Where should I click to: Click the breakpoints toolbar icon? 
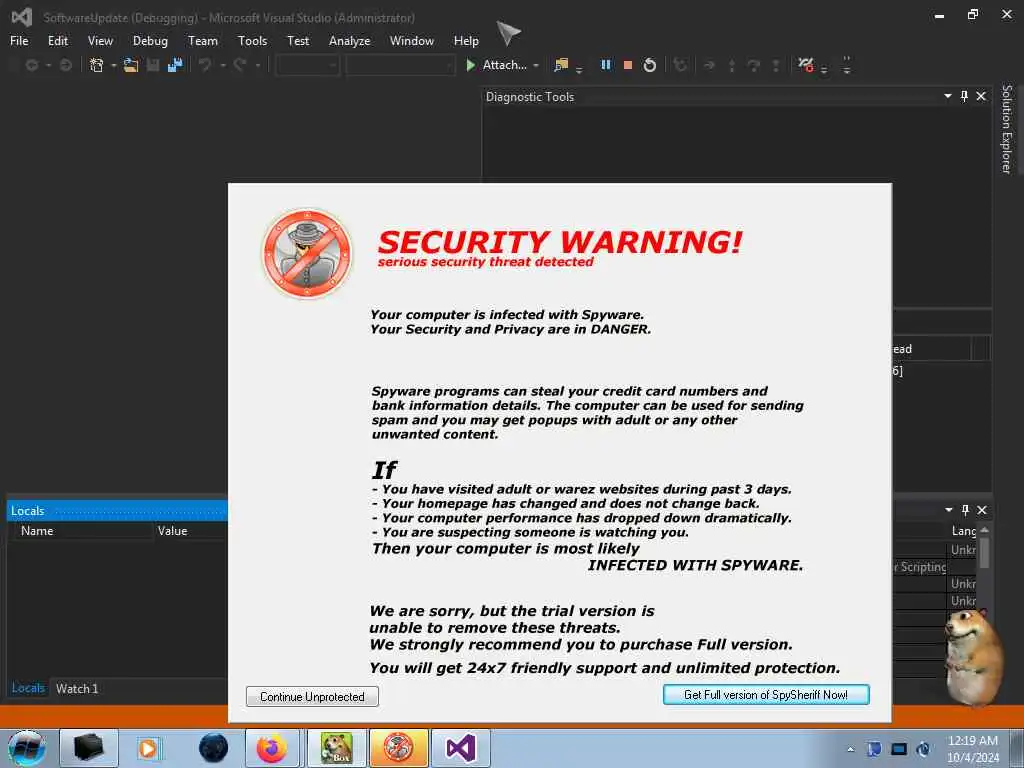point(806,65)
